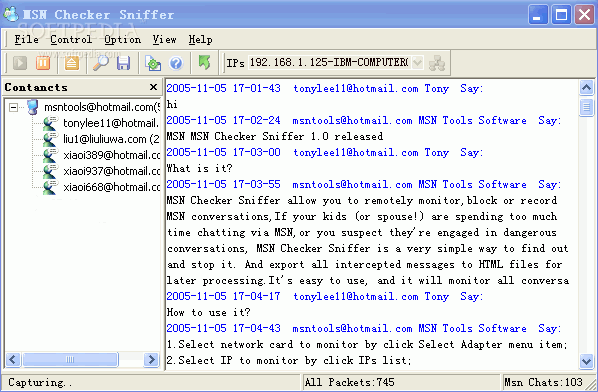The image size is (598, 392).
Task: Click the orange eject-style toolbar icon
Action: (72, 63)
